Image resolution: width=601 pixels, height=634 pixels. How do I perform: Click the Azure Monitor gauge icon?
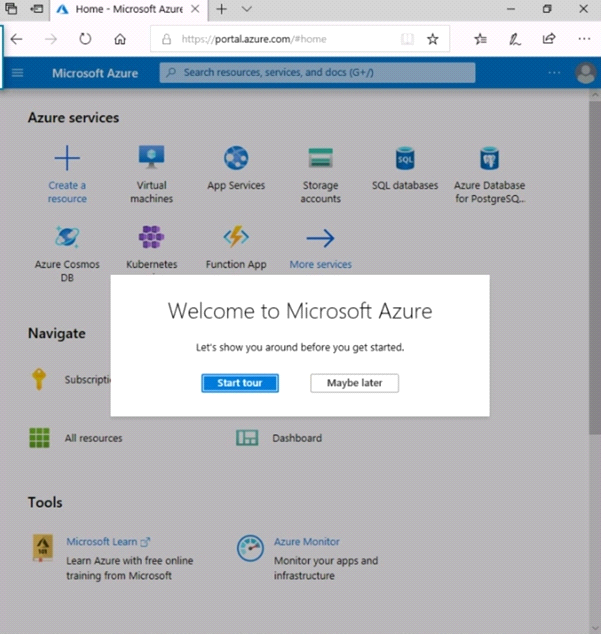pos(250,548)
